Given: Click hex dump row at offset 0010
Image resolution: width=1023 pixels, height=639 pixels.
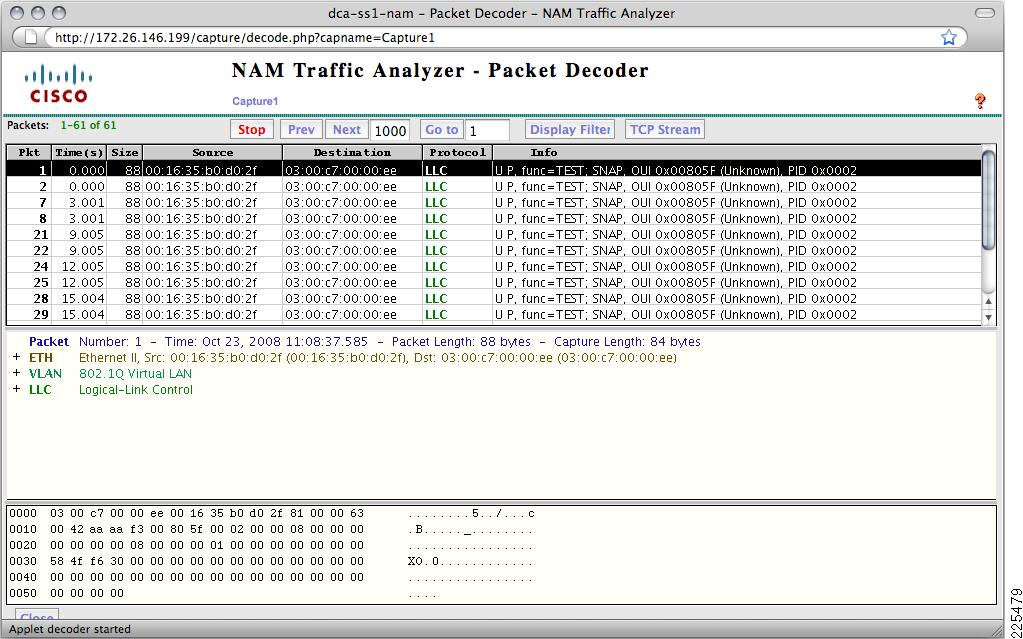Looking at the screenshot, I should coord(272,529).
